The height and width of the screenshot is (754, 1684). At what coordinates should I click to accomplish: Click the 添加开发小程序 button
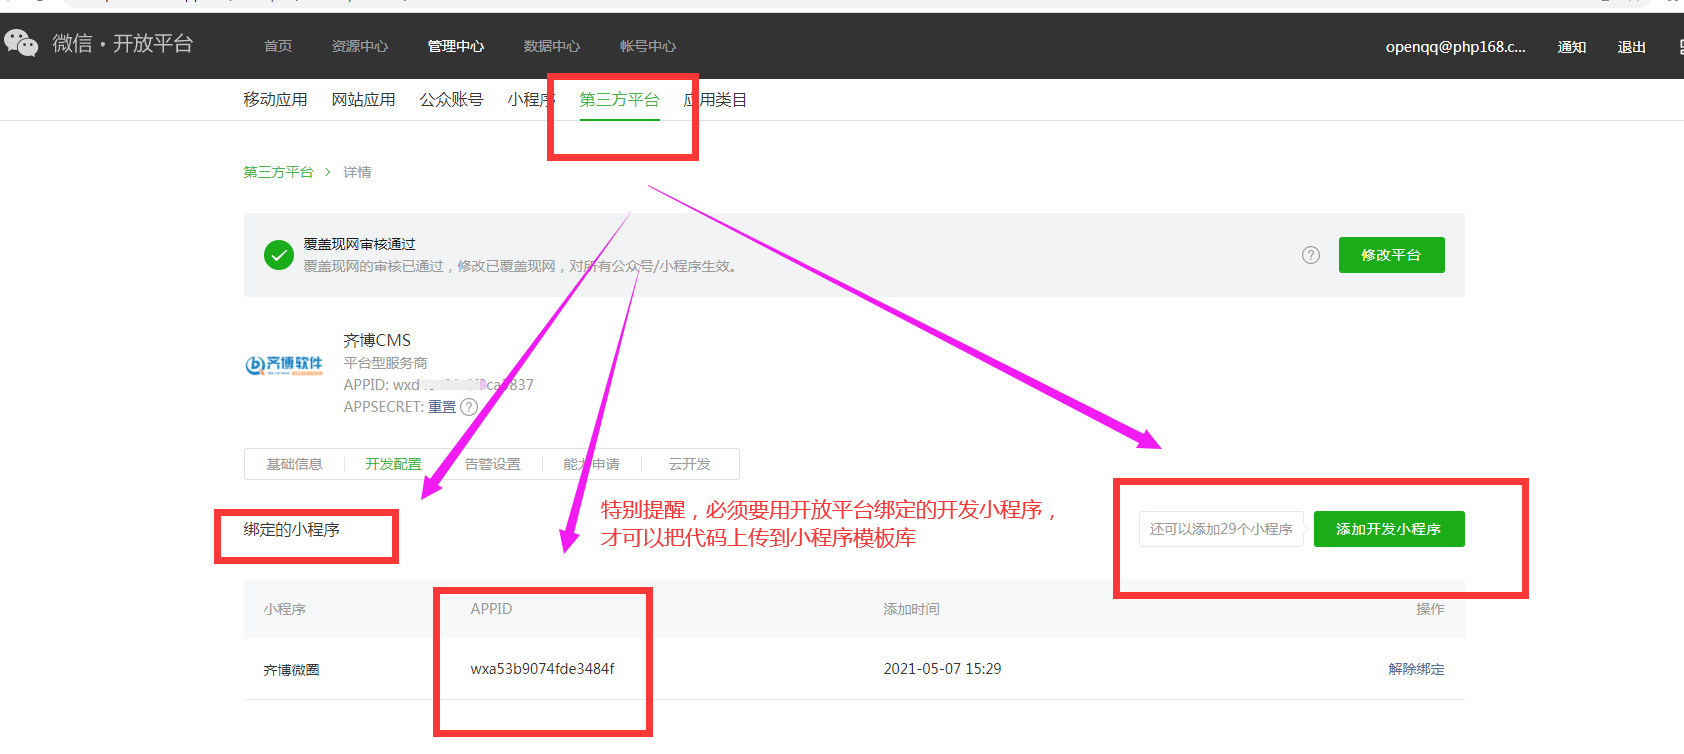1388,529
